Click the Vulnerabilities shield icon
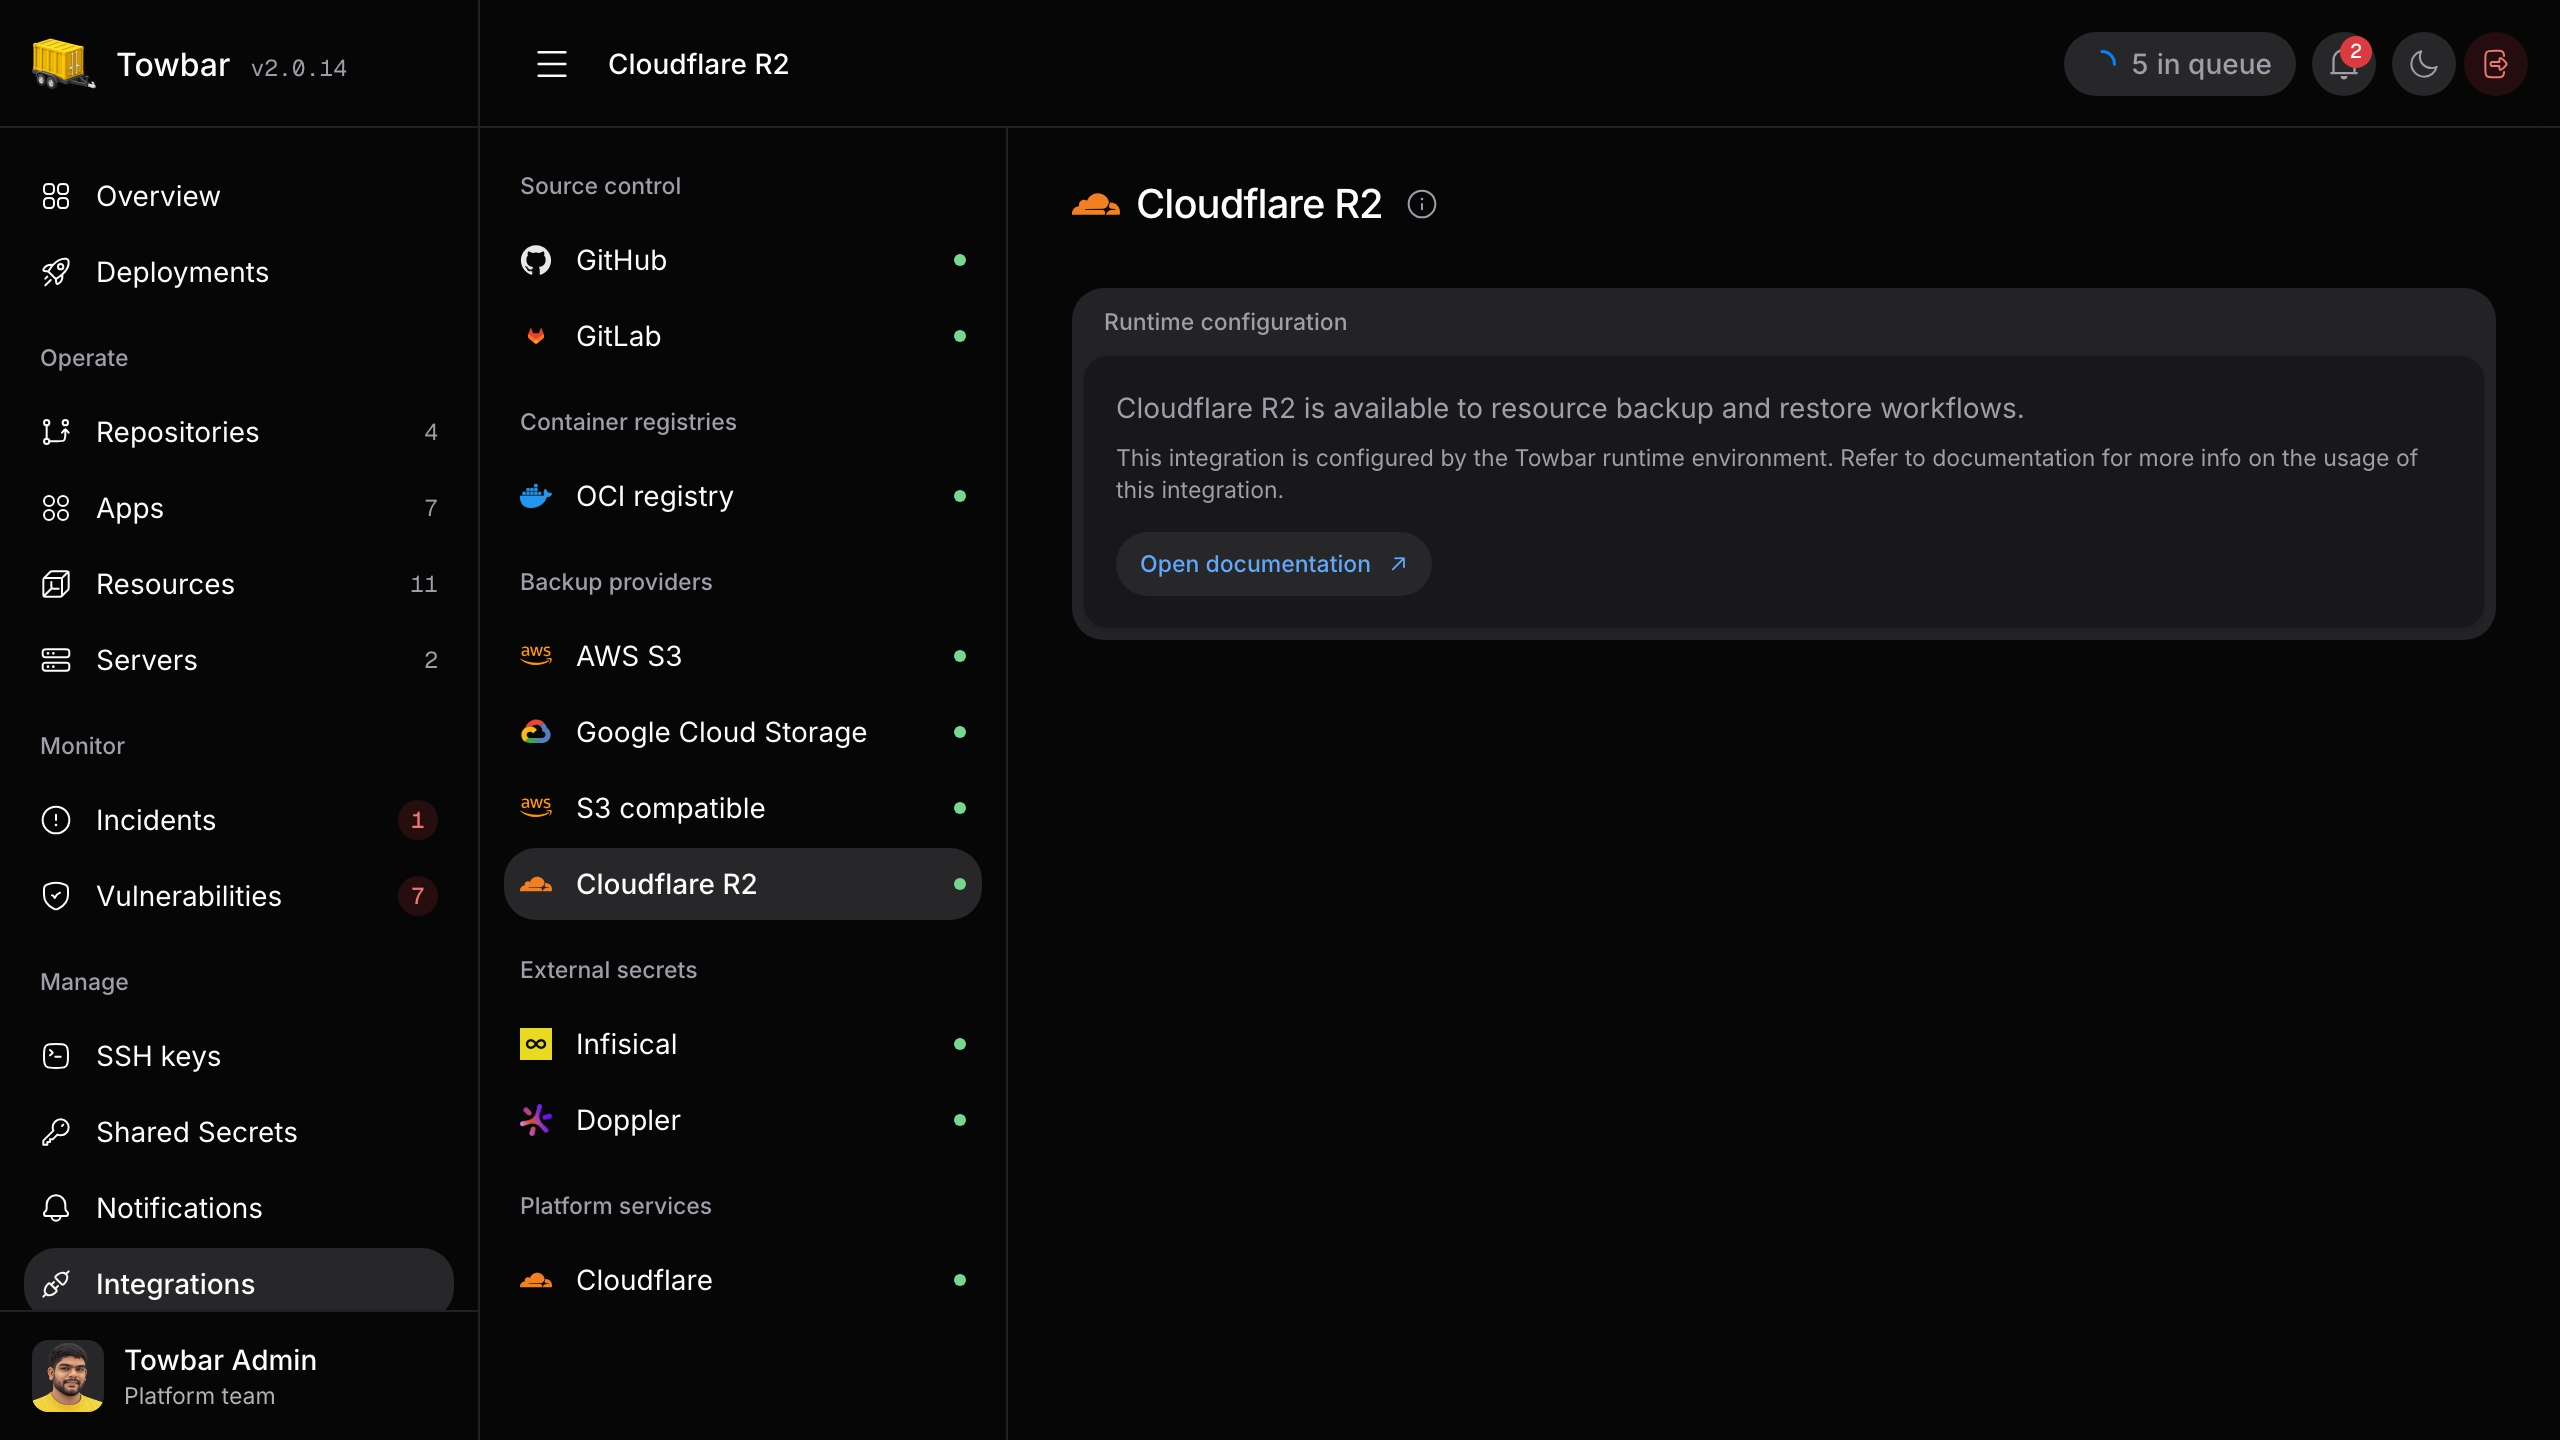 click(x=56, y=896)
